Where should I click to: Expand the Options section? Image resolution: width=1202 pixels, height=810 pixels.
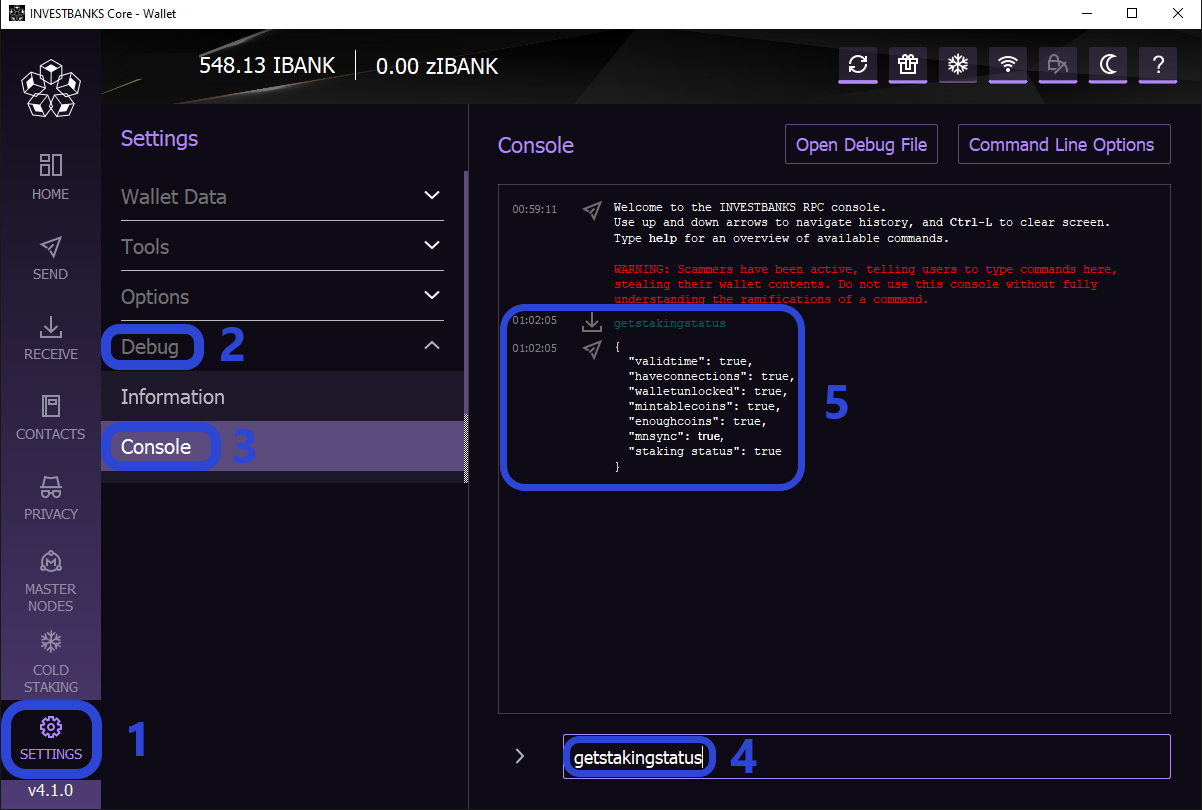[282, 296]
